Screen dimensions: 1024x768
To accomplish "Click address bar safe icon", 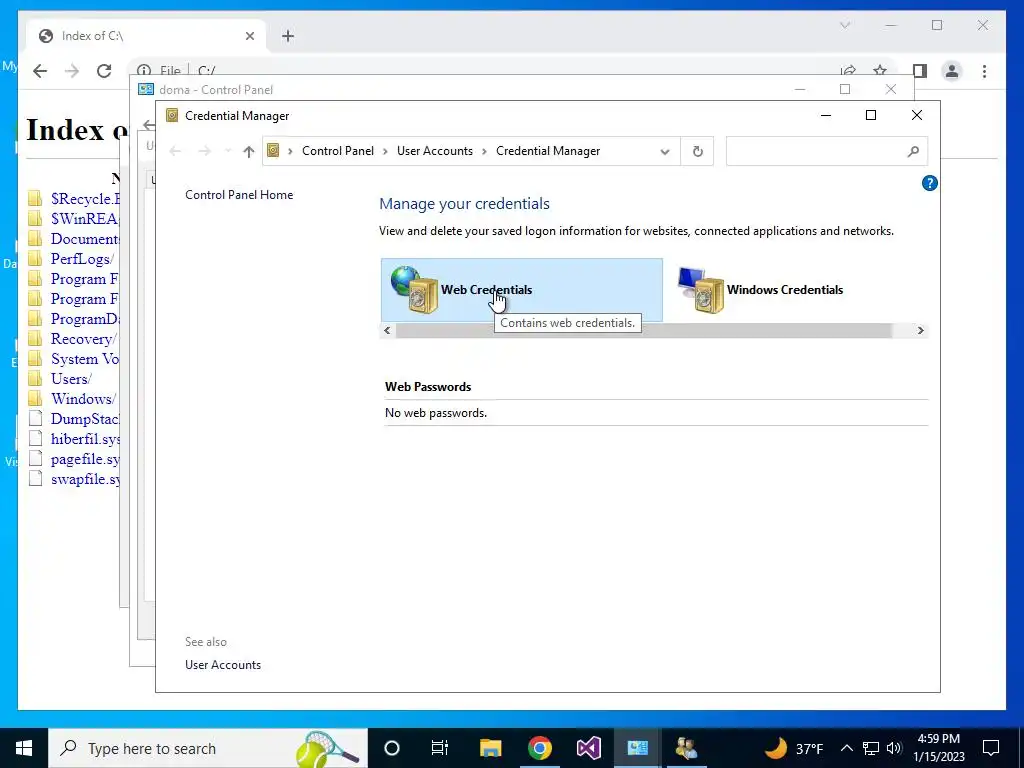I will (x=274, y=151).
